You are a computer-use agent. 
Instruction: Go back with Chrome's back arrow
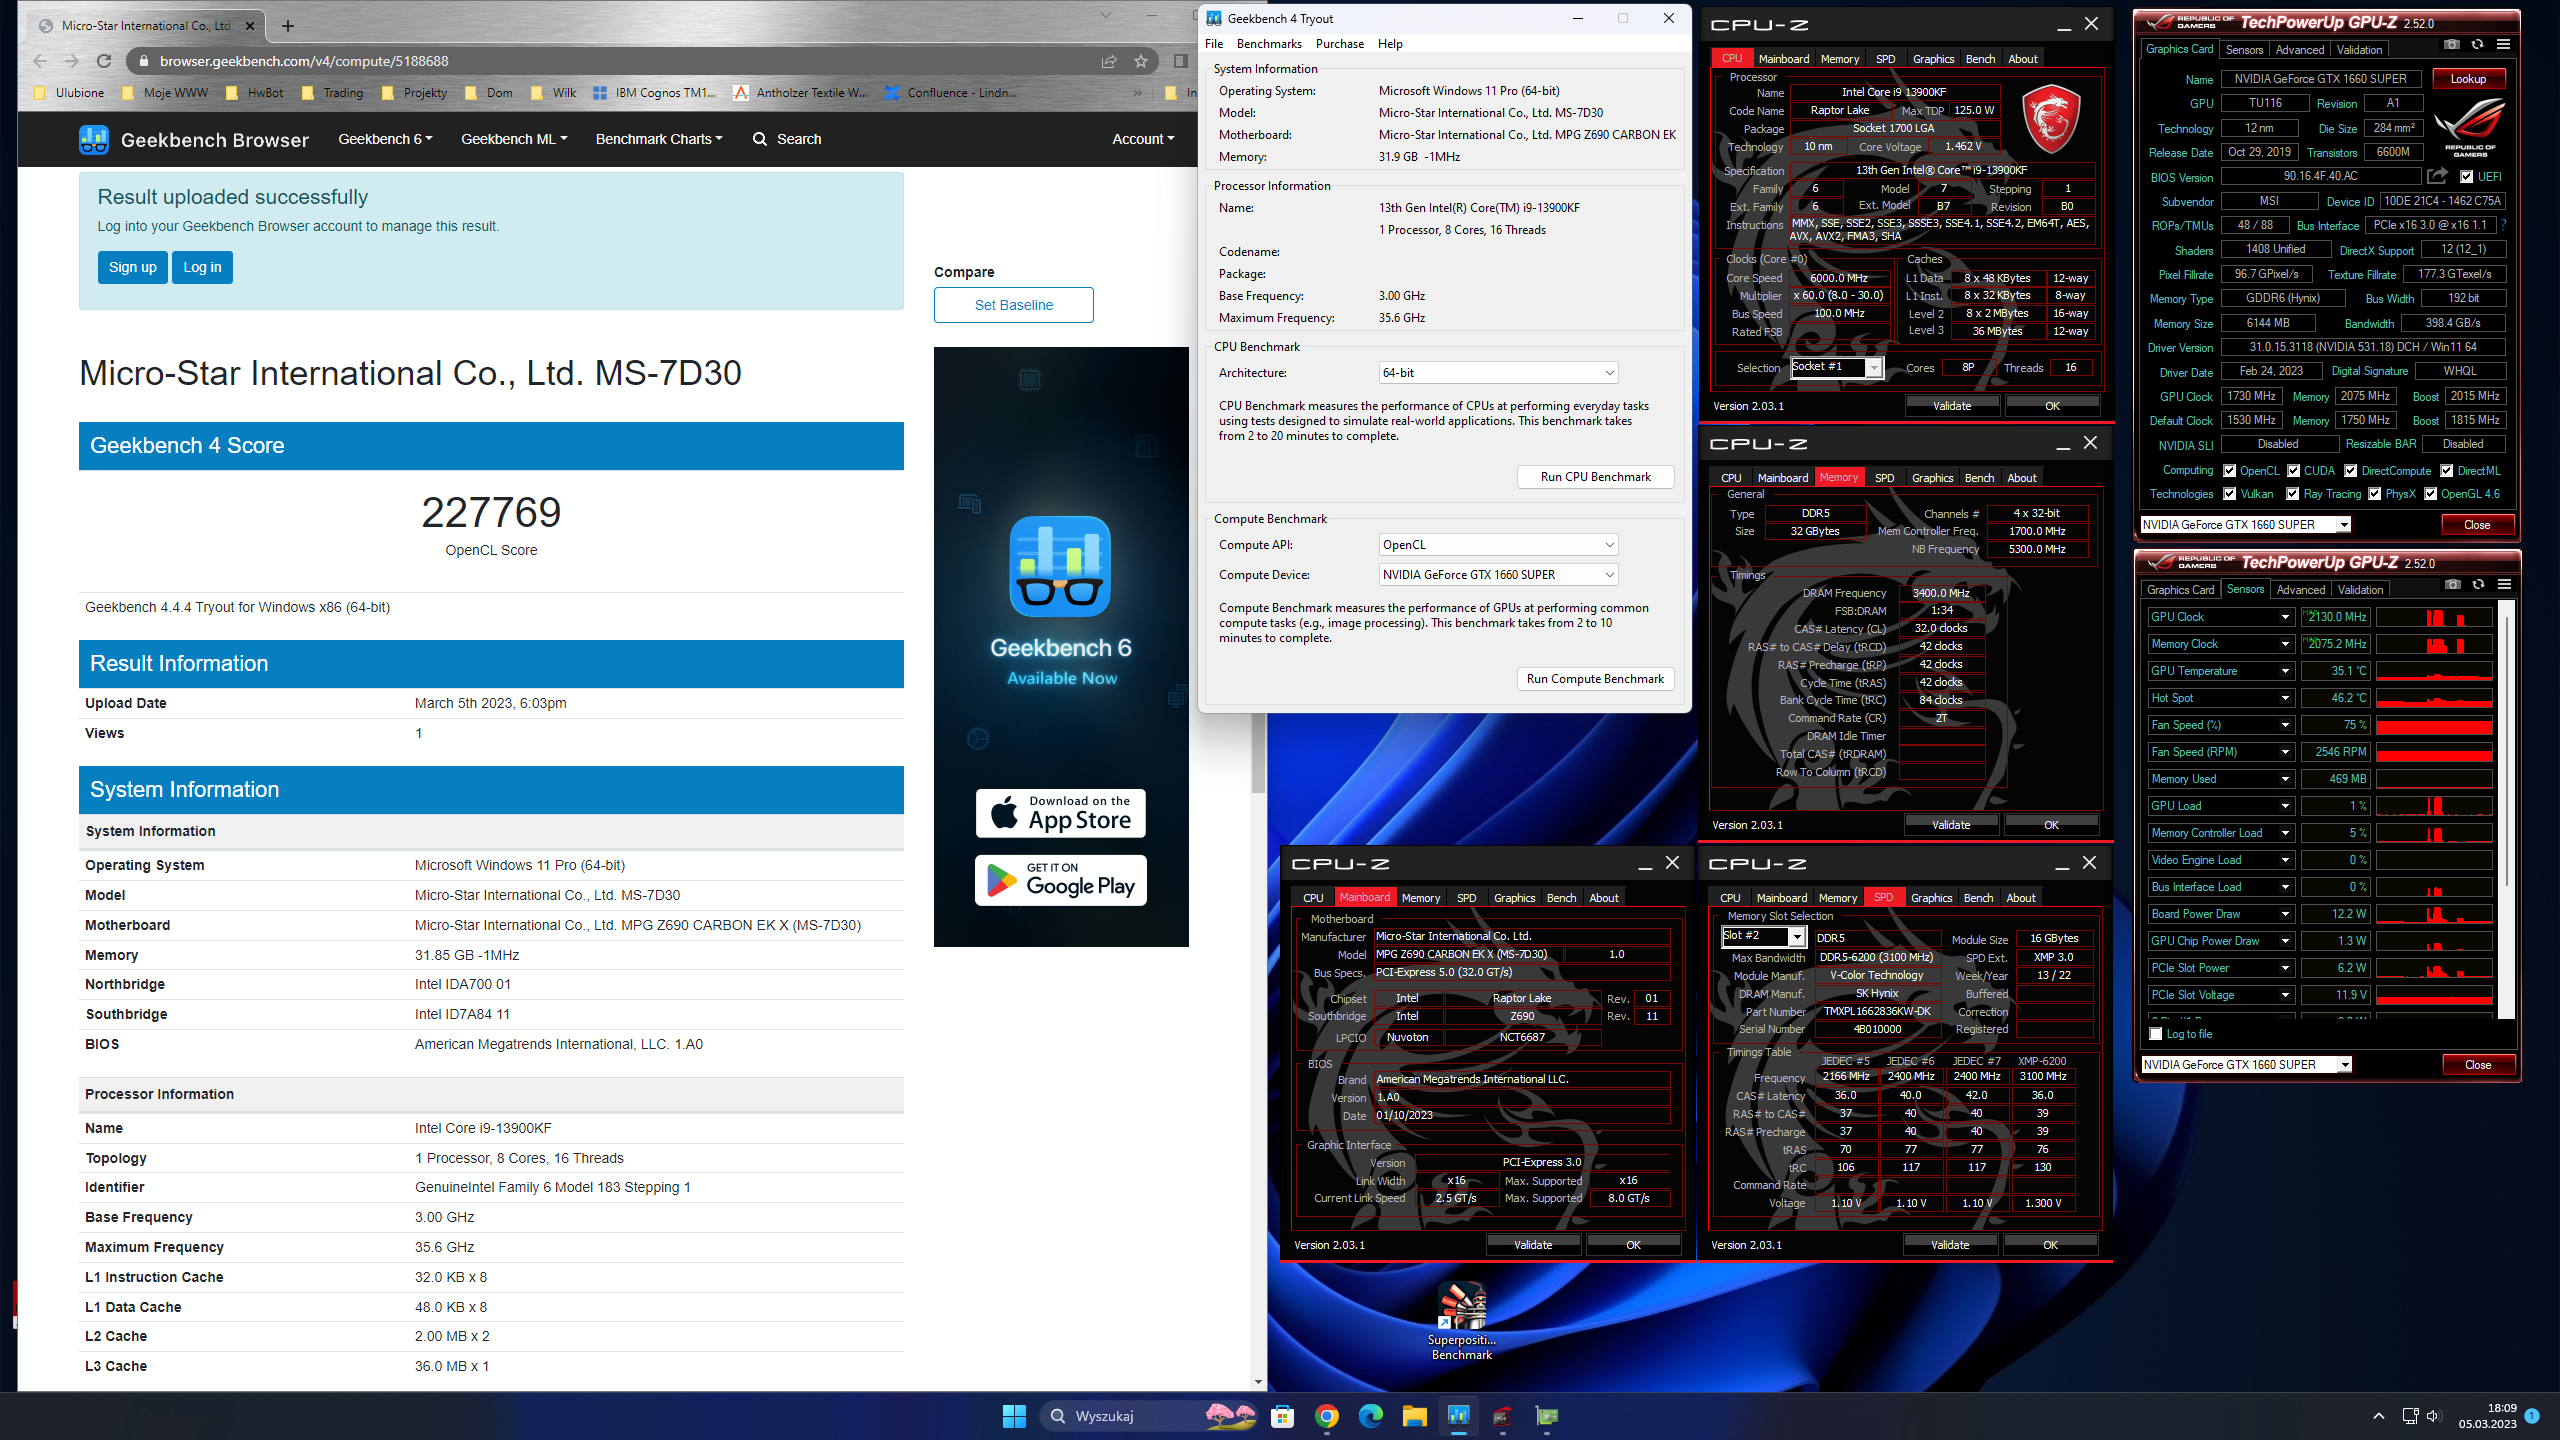pyautogui.click(x=39, y=61)
